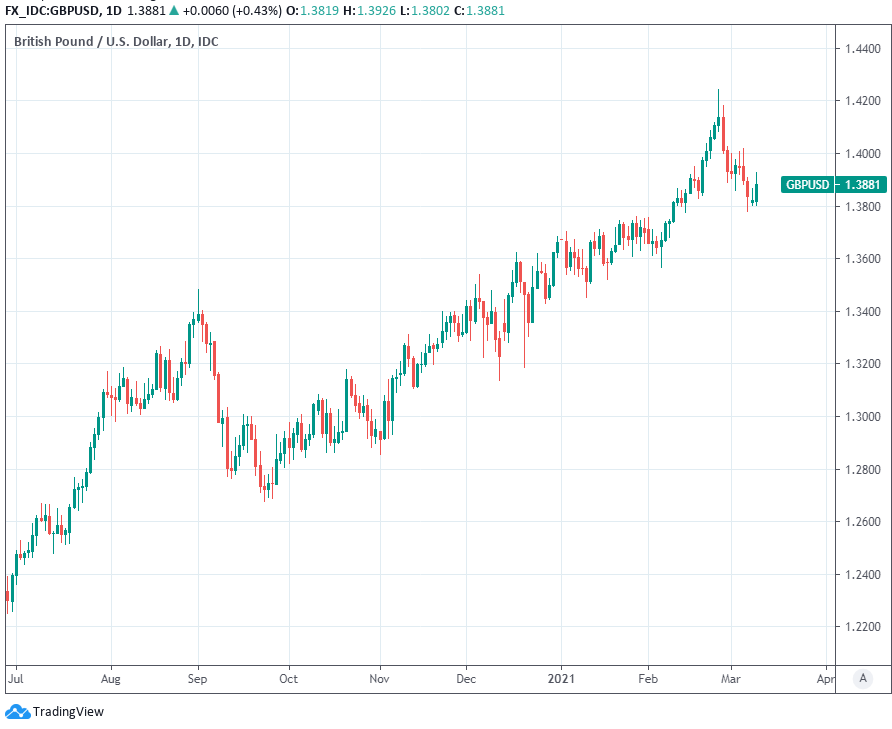Click the 1.3400 price axis label
892x729 pixels.
(862, 311)
